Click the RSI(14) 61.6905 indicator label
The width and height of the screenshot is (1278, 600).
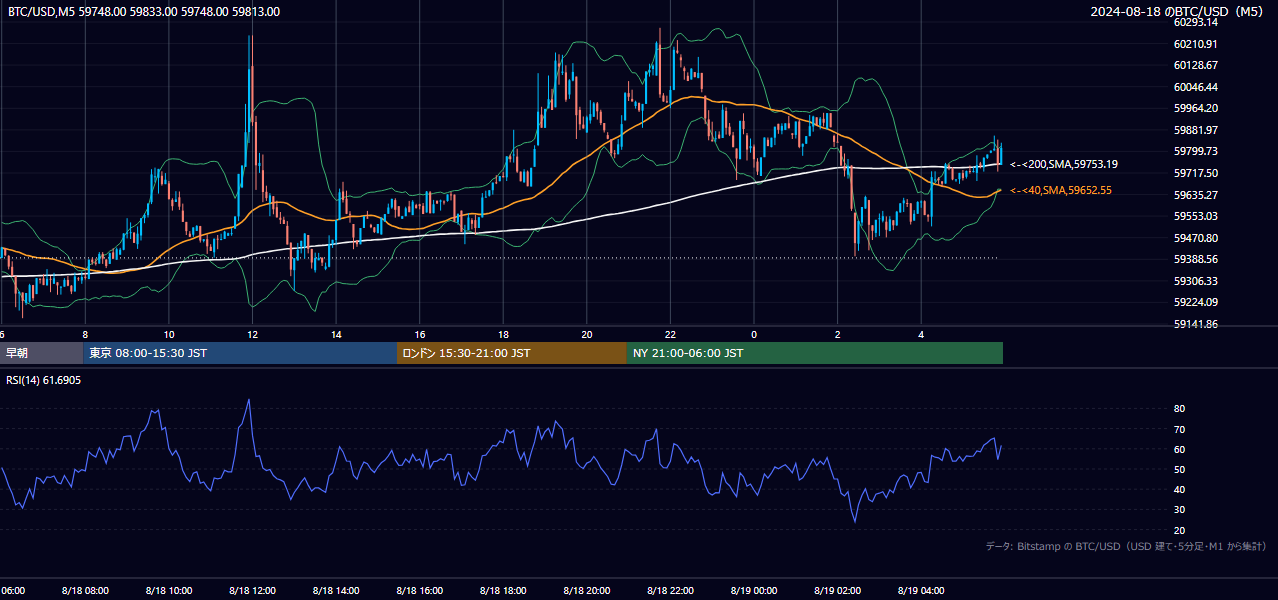point(44,381)
